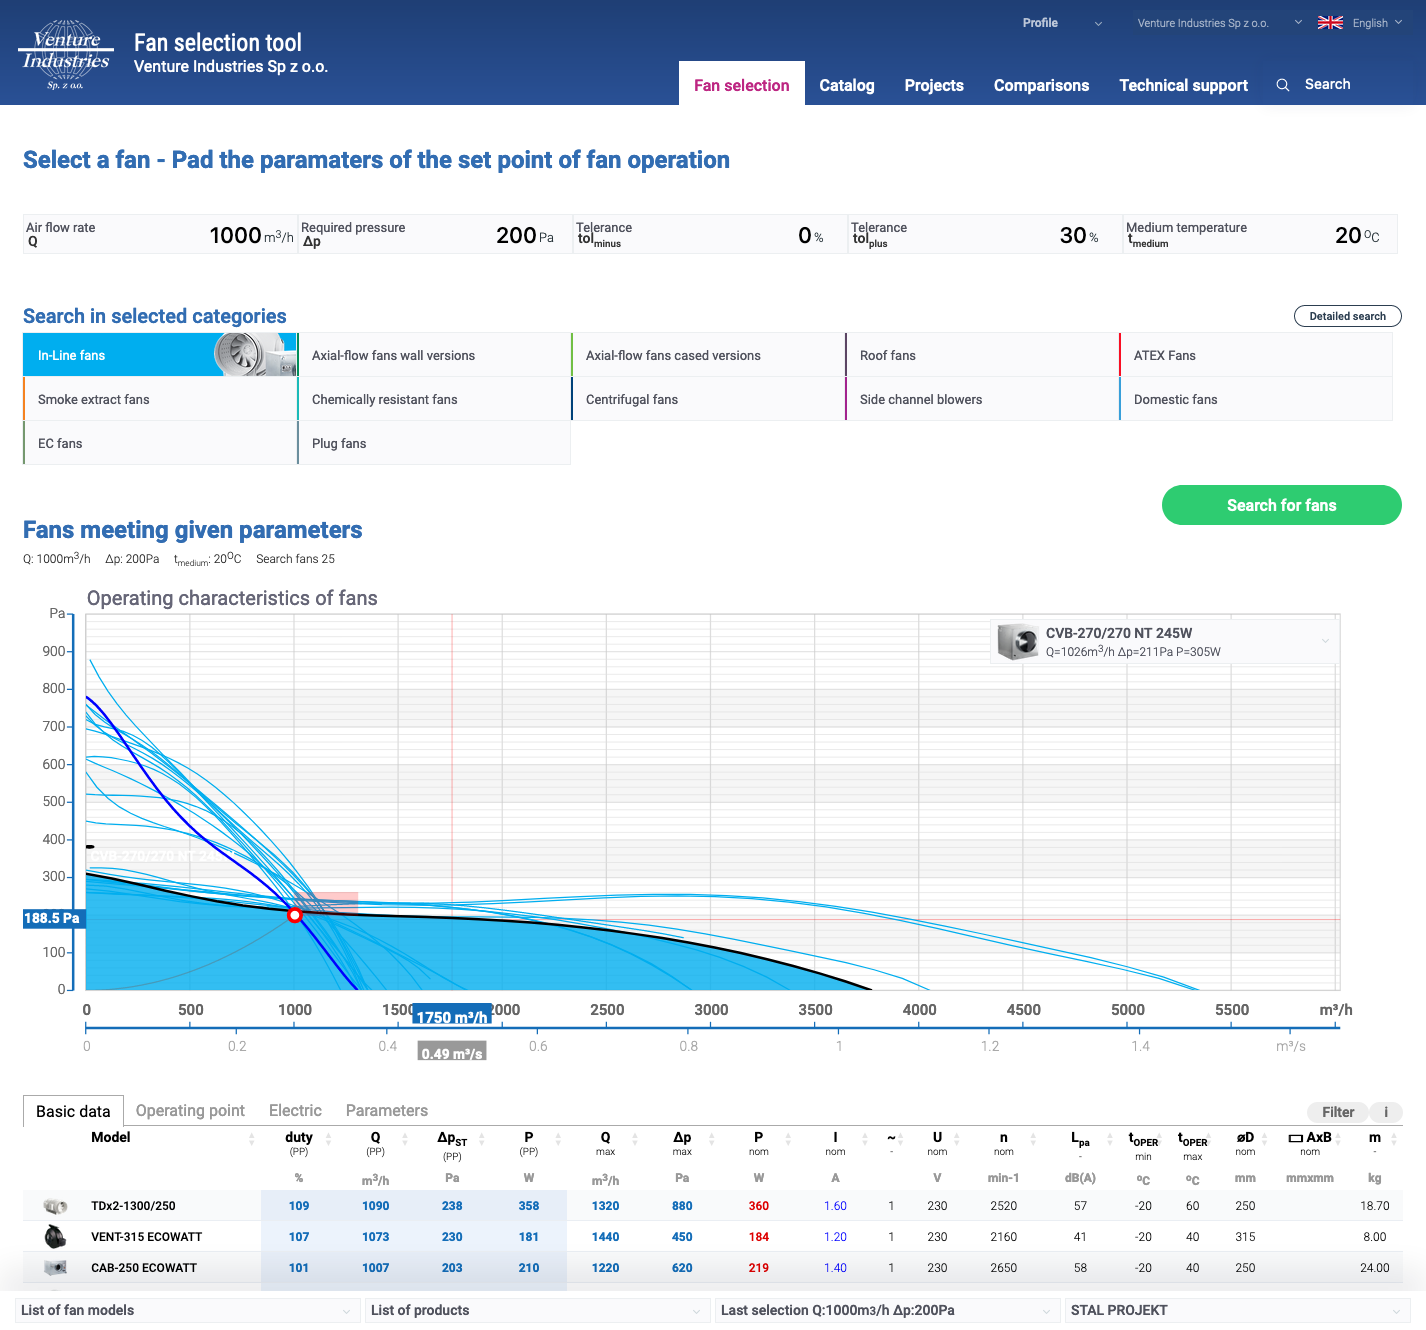
Task: Open List of products dropdown
Action: (537, 1310)
